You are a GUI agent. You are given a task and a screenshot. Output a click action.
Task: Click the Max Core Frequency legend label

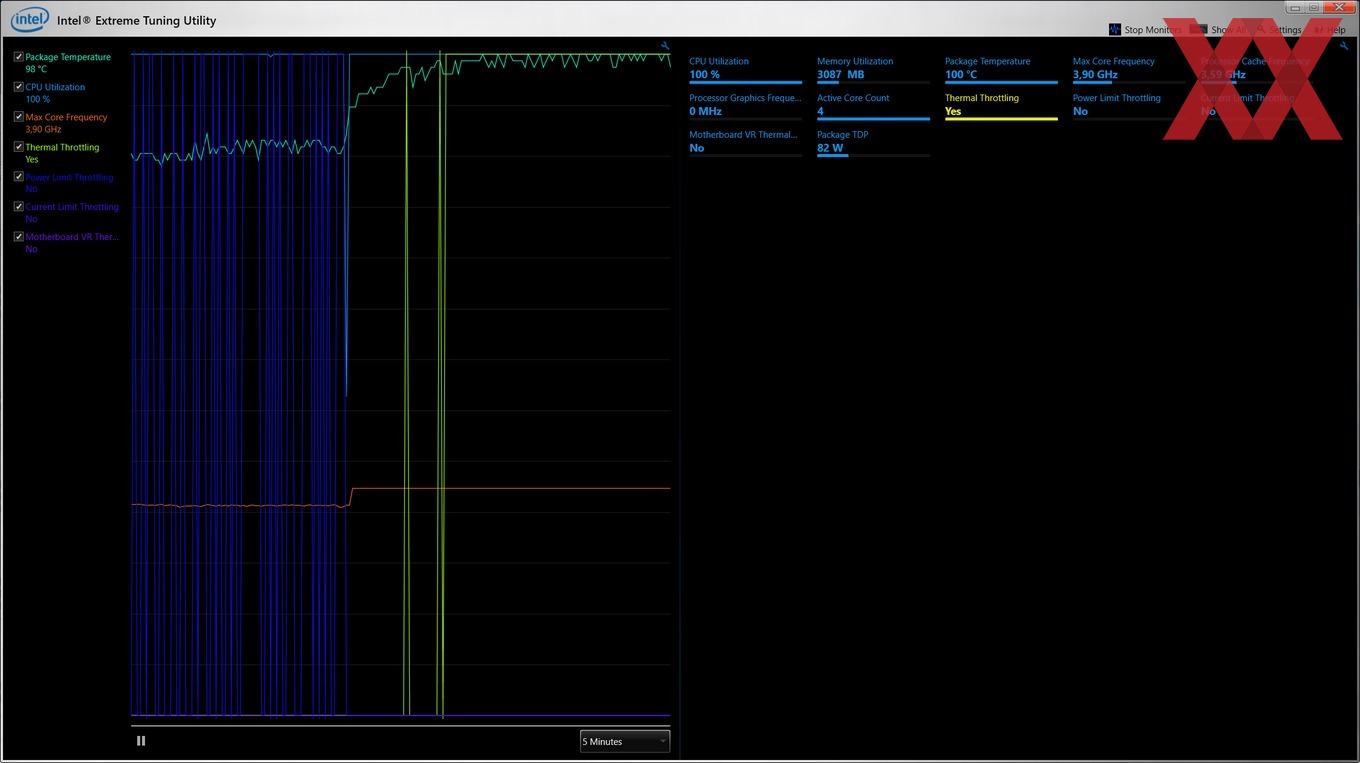(66, 117)
